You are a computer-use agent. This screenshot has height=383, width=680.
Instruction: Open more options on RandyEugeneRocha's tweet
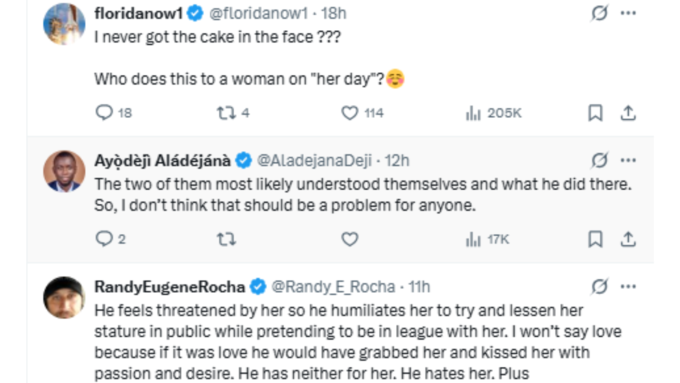tap(628, 286)
